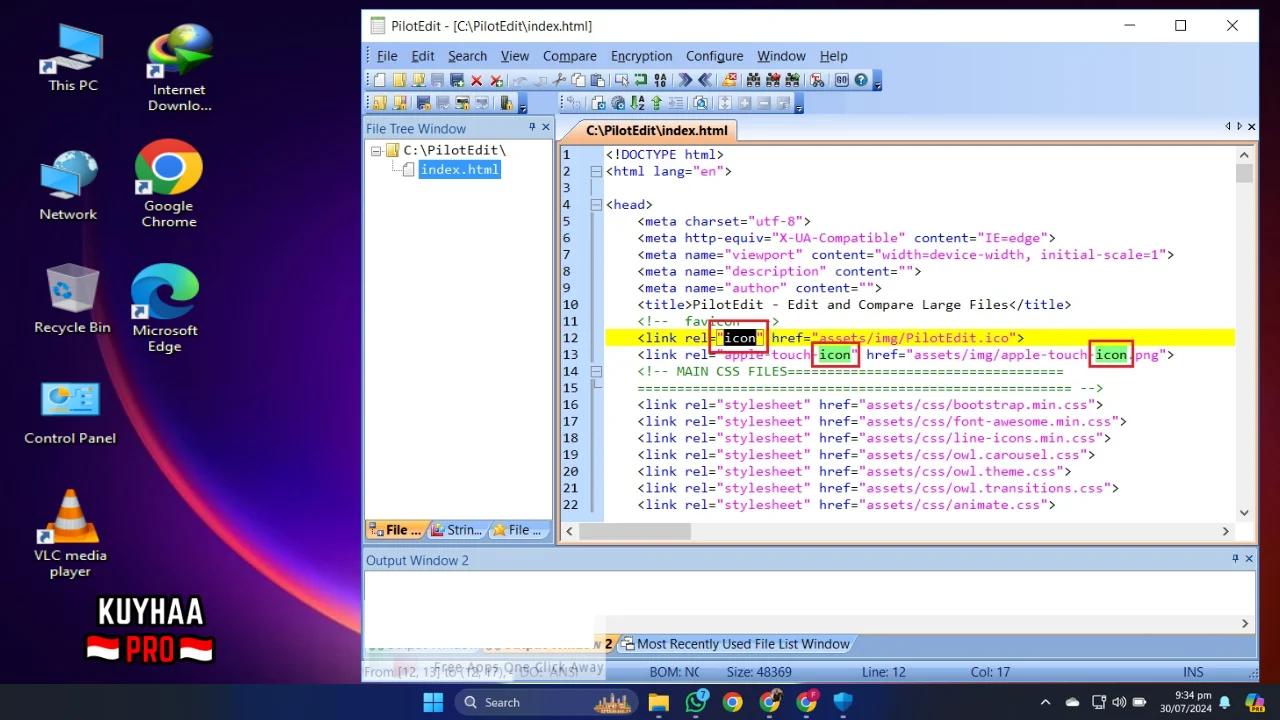Click the green up arrow toolbar icon
Image resolution: width=1280 pixels, height=720 pixels.
tap(656, 103)
